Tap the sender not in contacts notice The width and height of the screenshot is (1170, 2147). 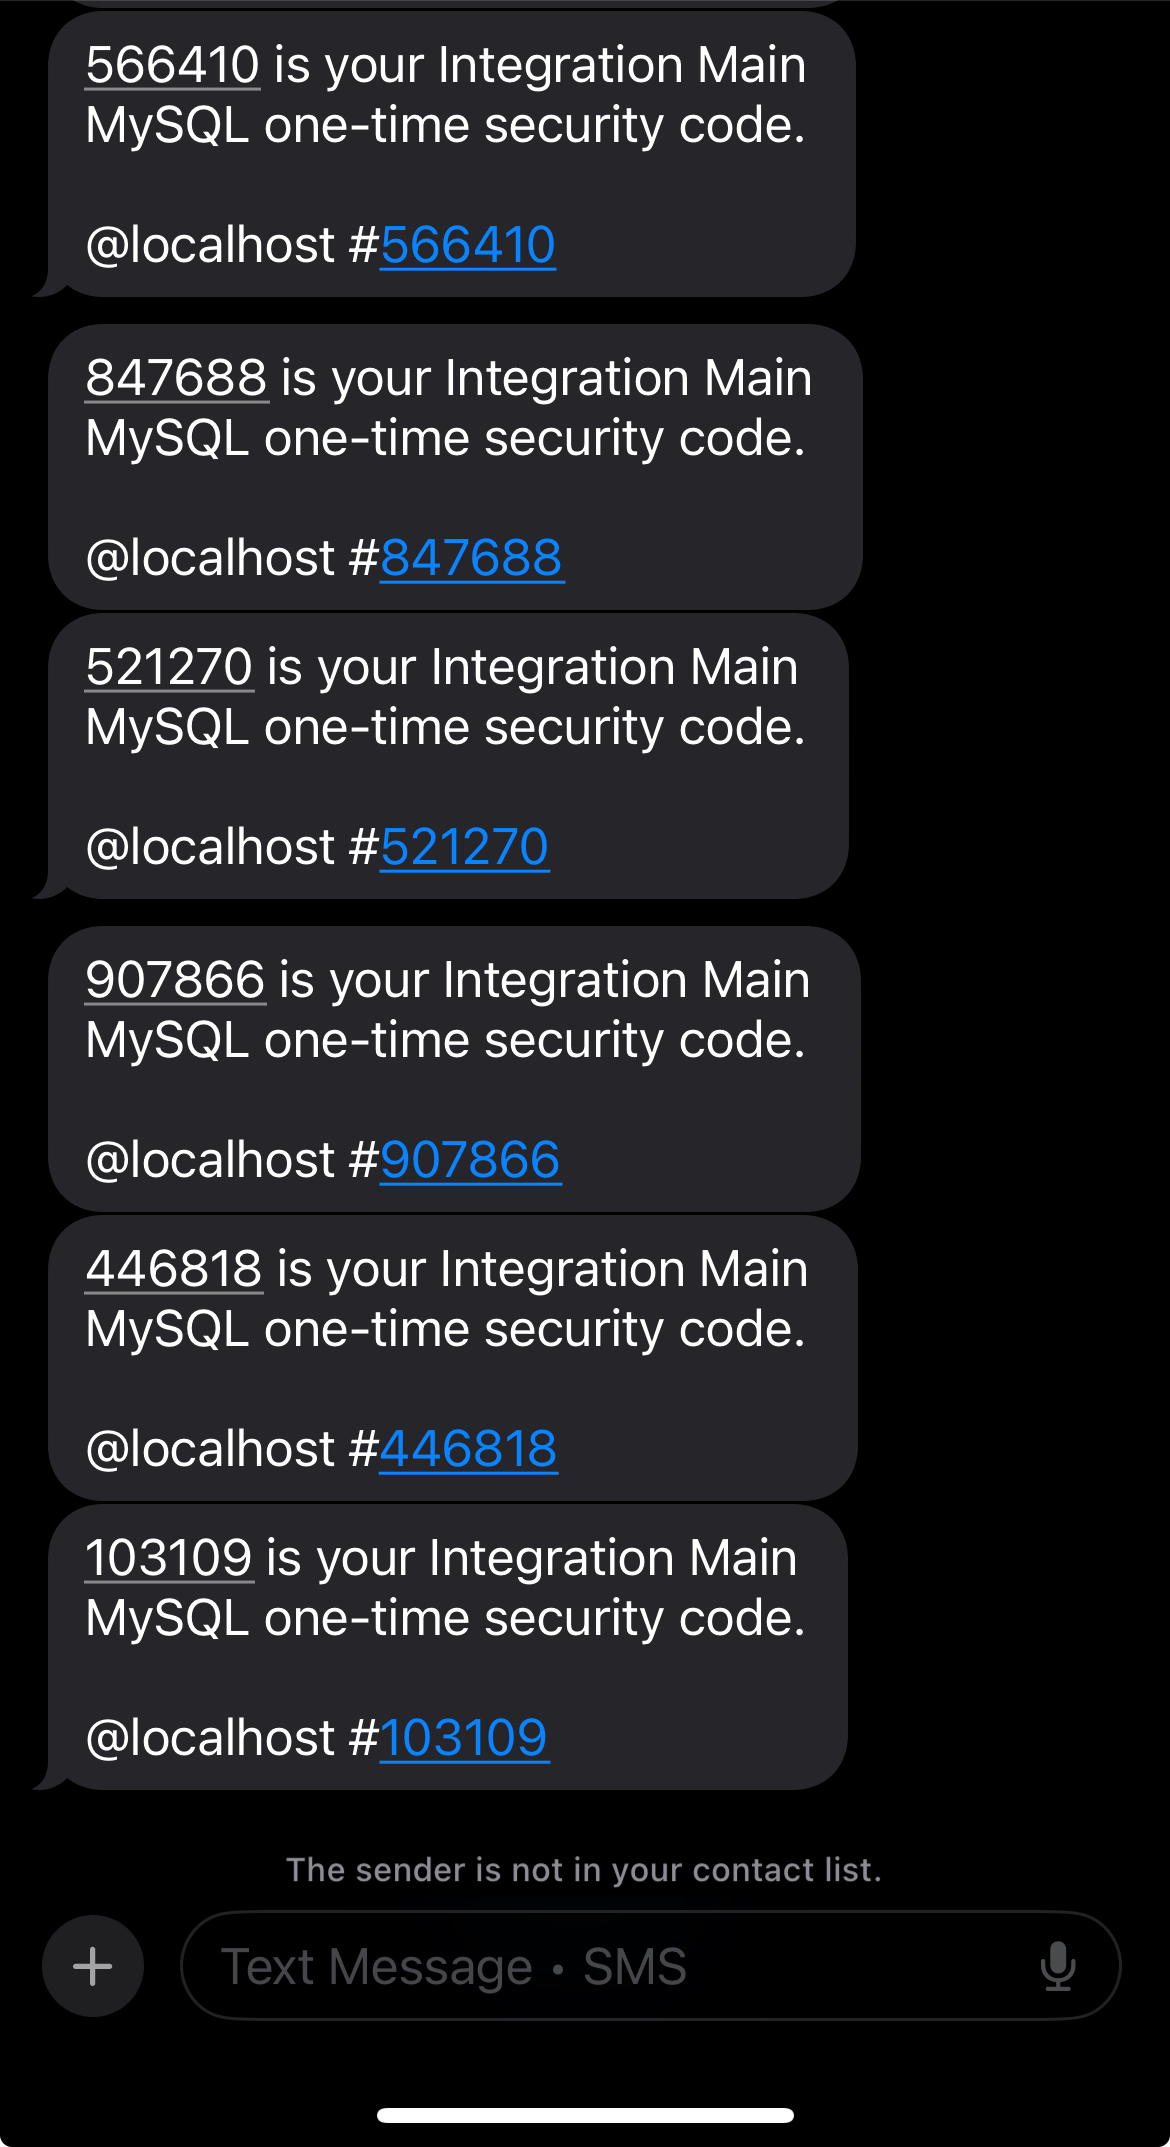click(584, 1870)
